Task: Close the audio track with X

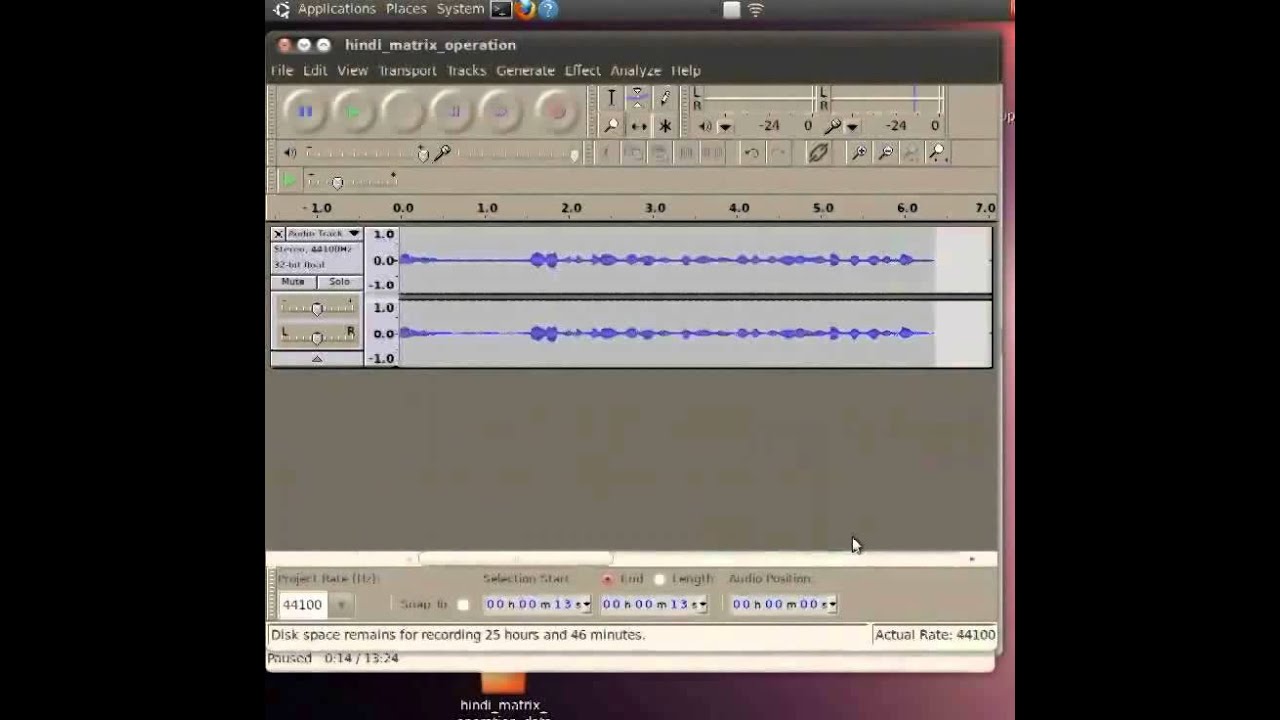Action: 278,233
